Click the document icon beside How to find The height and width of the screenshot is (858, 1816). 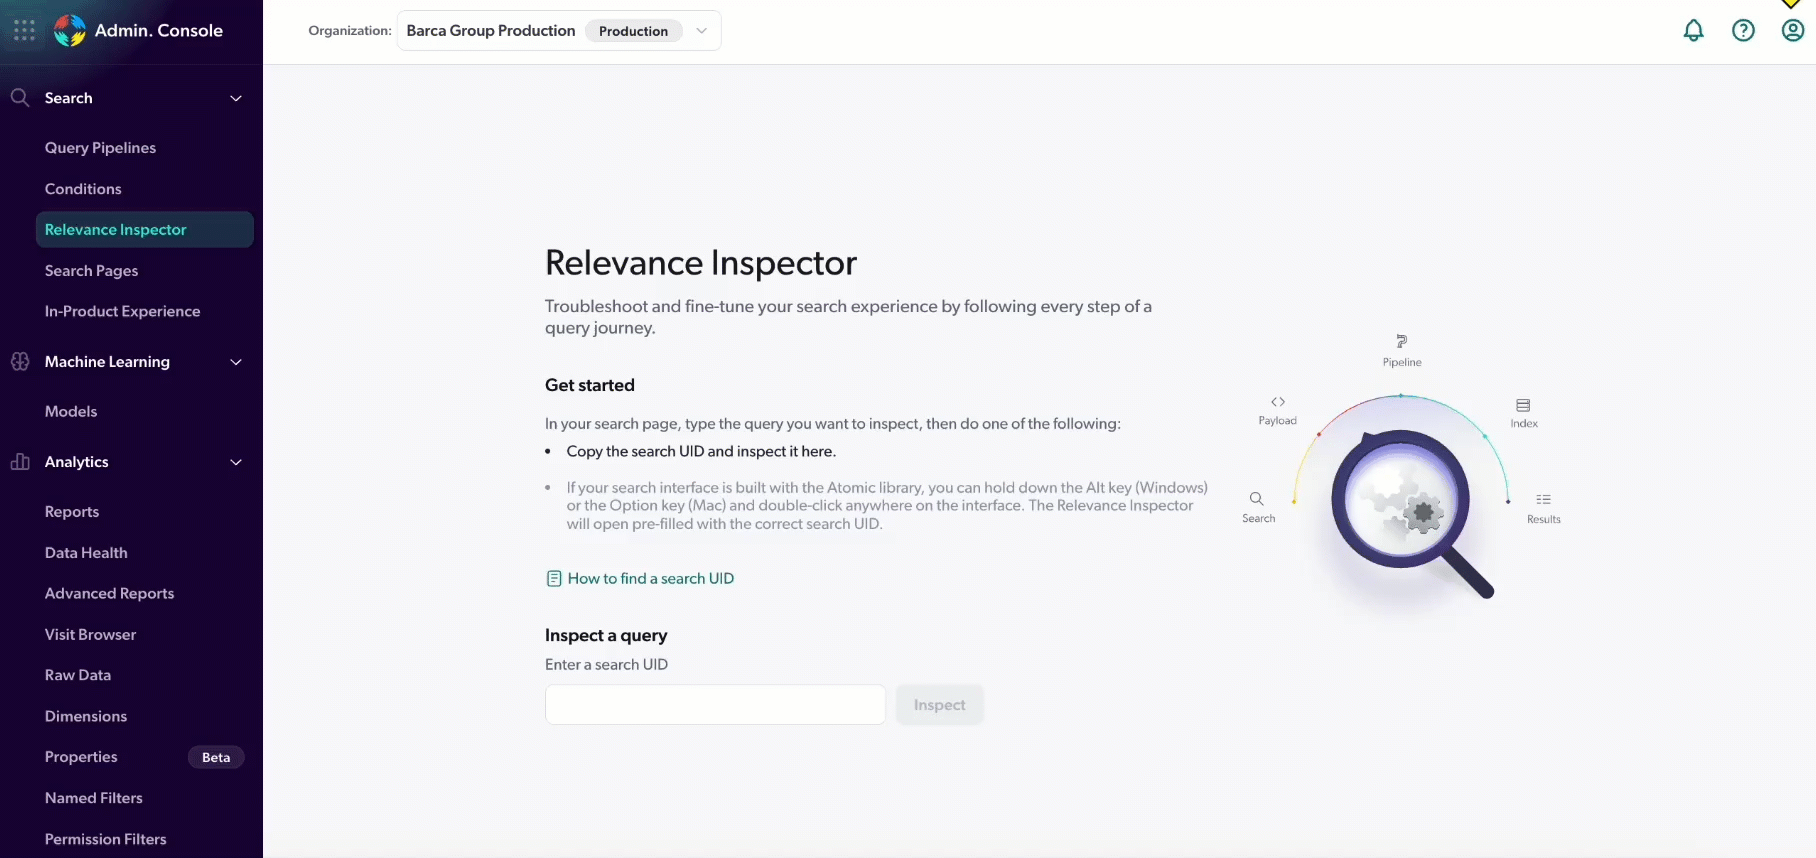[553, 578]
